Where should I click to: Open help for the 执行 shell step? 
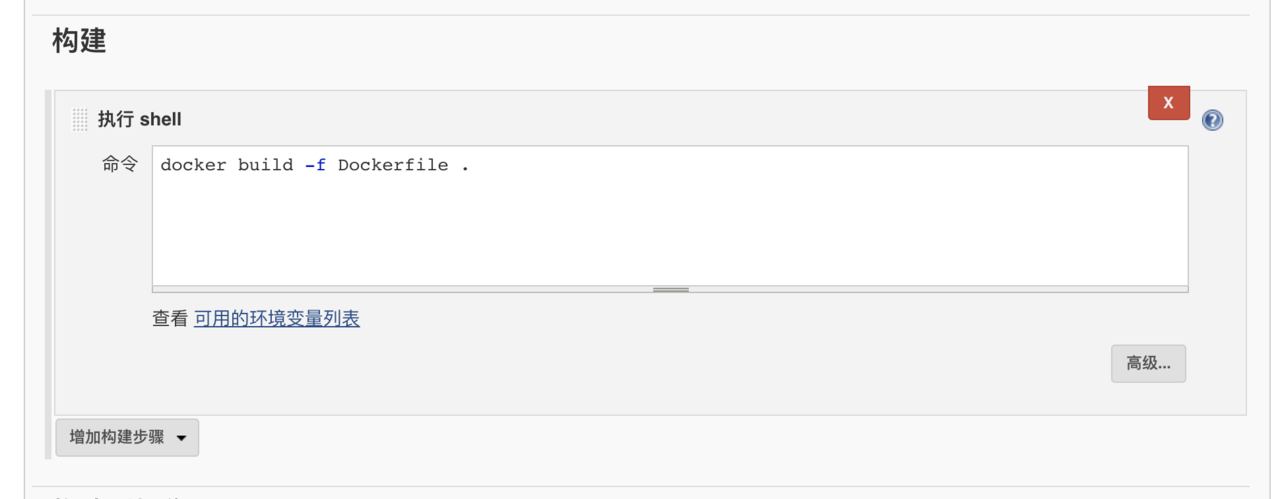1212,120
